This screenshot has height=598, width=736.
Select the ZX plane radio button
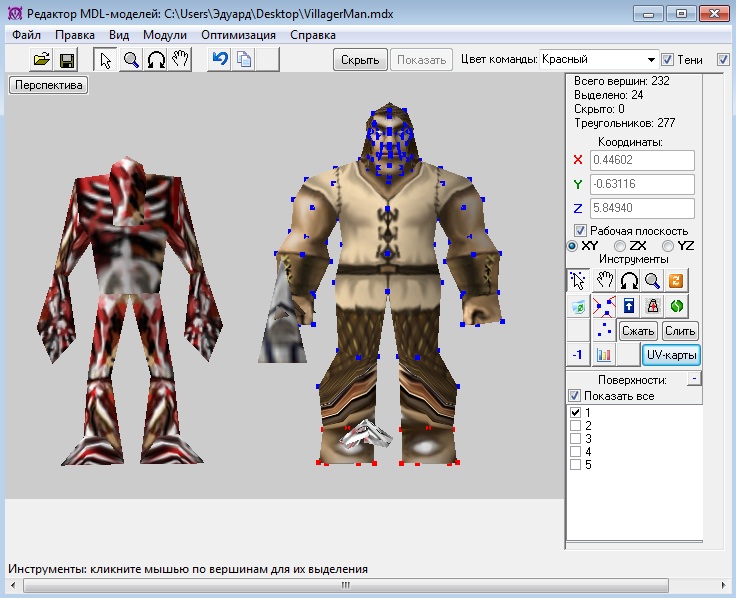click(620, 246)
